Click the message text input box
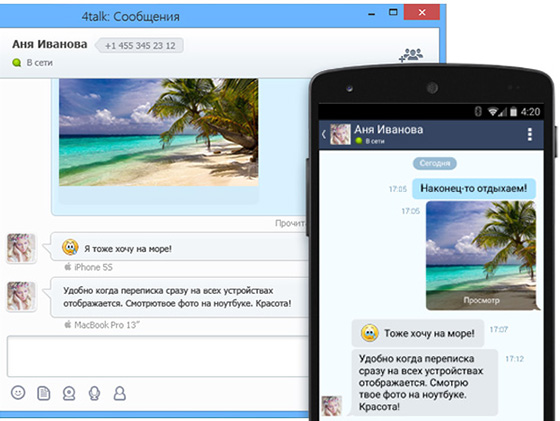560x421 pixels. coord(157,356)
